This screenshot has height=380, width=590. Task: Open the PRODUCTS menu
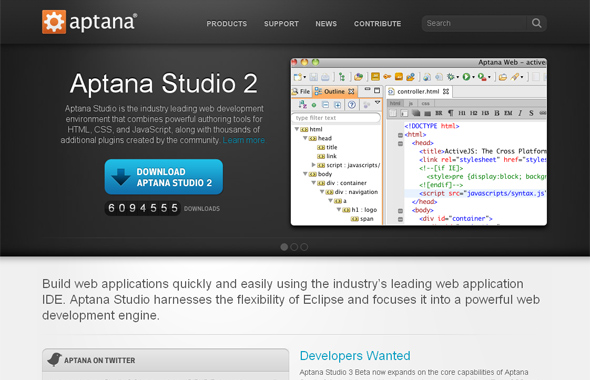click(x=227, y=24)
